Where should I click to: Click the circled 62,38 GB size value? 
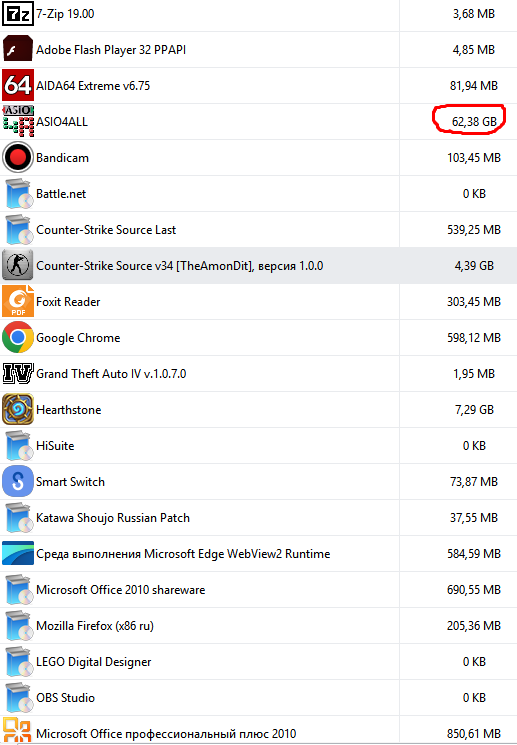pos(474,122)
